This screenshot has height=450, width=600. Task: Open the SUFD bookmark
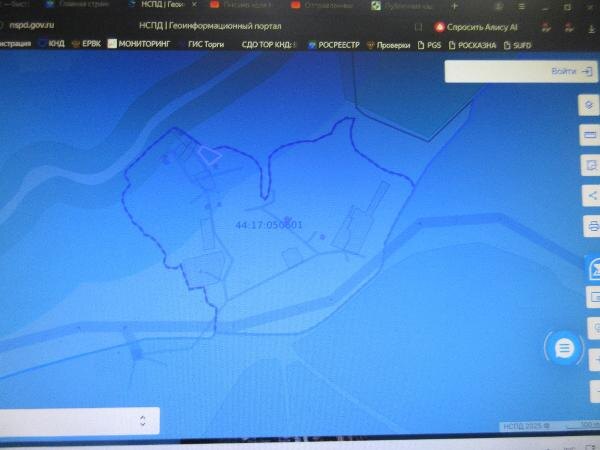(x=517, y=46)
